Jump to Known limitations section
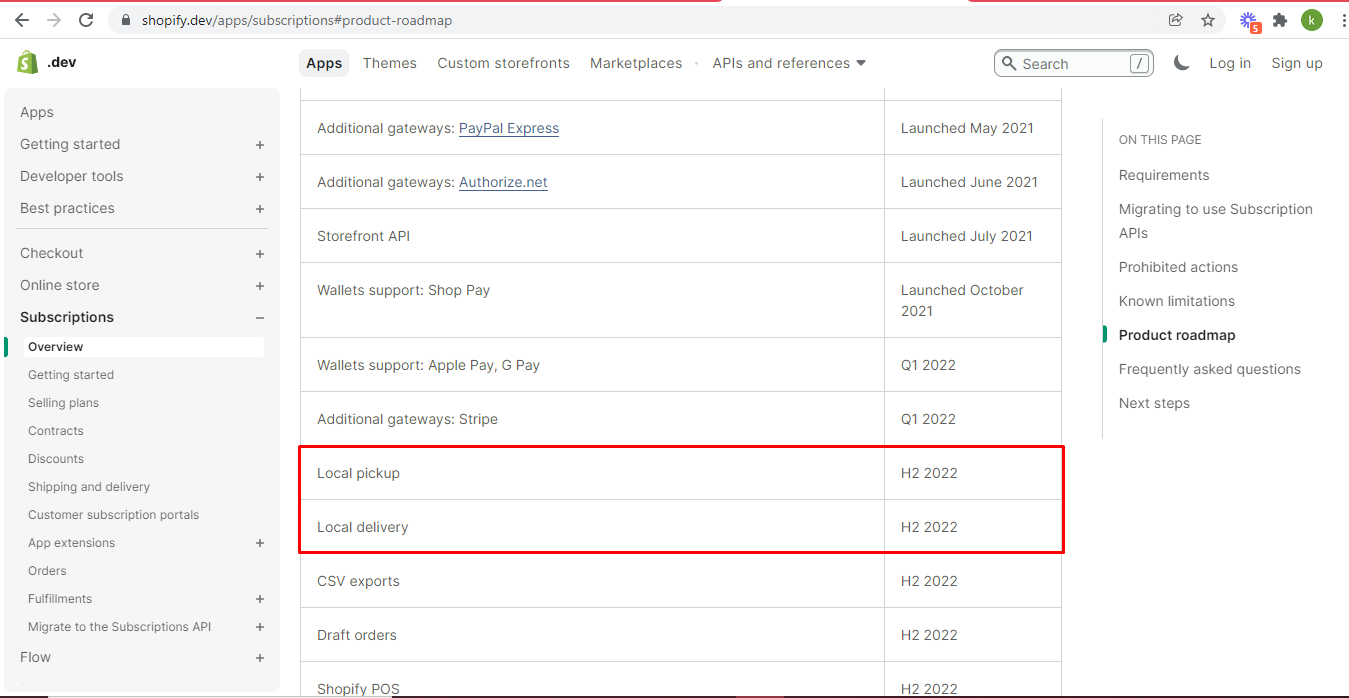This screenshot has width=1349, height=698. coord(1176,301)
